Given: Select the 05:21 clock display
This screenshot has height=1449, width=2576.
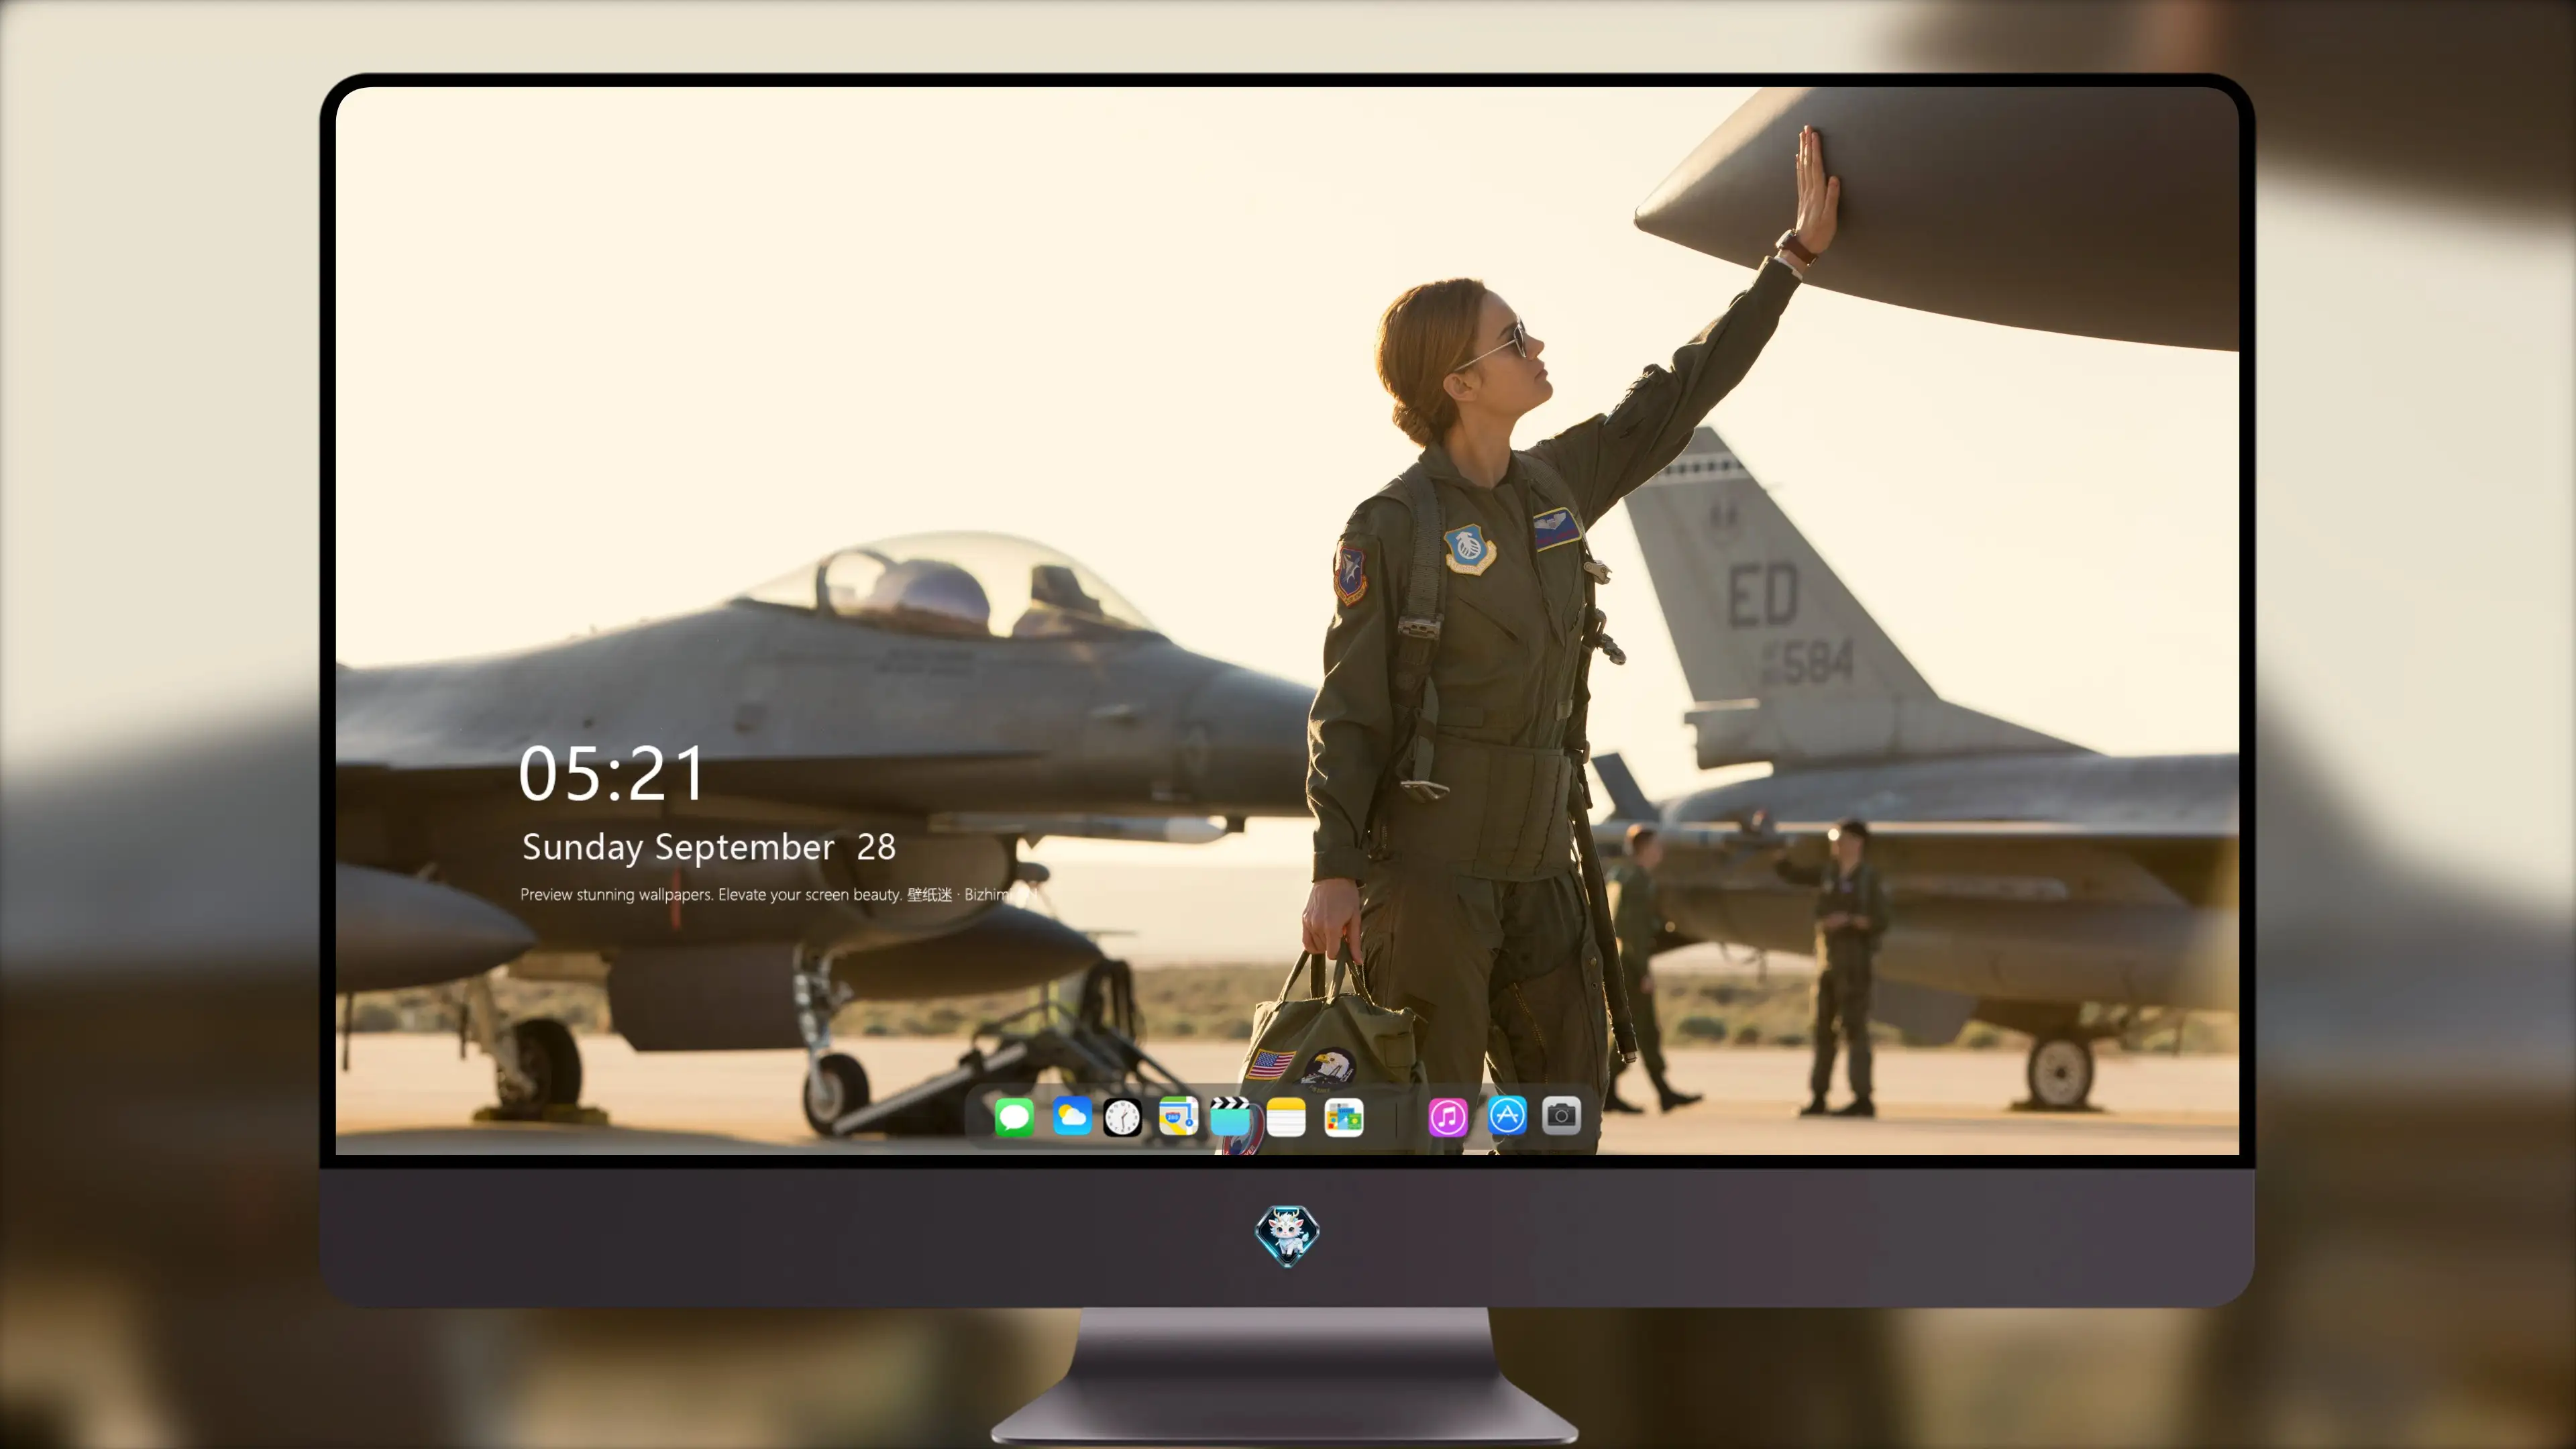Looking at the screenshot, I should [612, 774].
